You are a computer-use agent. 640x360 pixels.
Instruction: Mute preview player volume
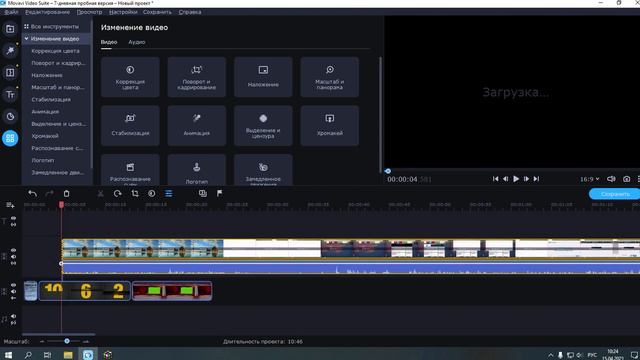611,179
